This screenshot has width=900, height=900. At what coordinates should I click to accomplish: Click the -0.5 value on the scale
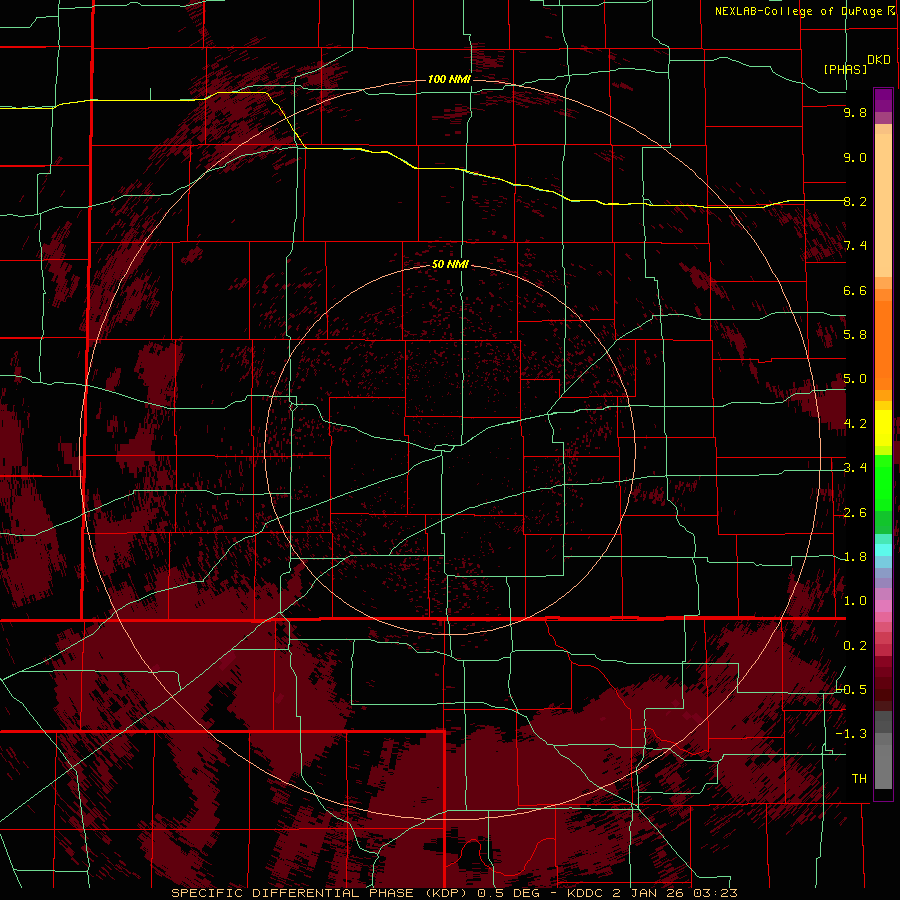[x=852, y=689]
